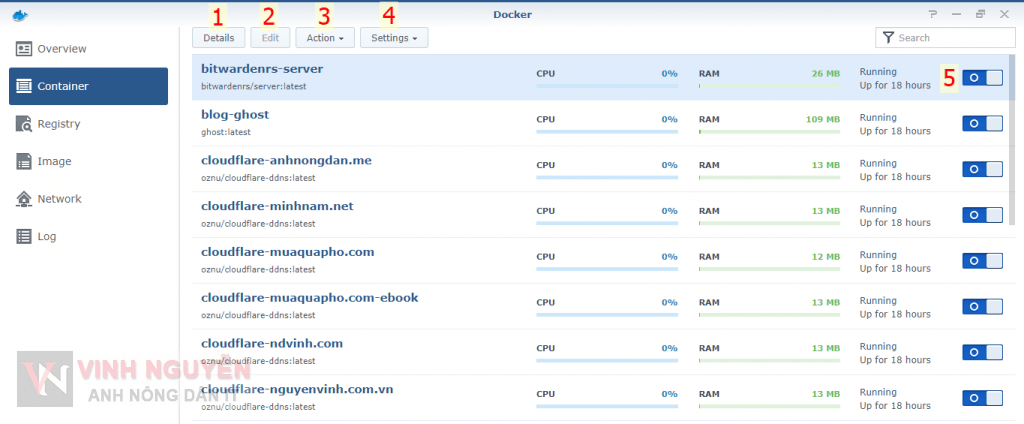Click the Docker window title text
The image size is (1024, 424).
(x=512, y=14)
